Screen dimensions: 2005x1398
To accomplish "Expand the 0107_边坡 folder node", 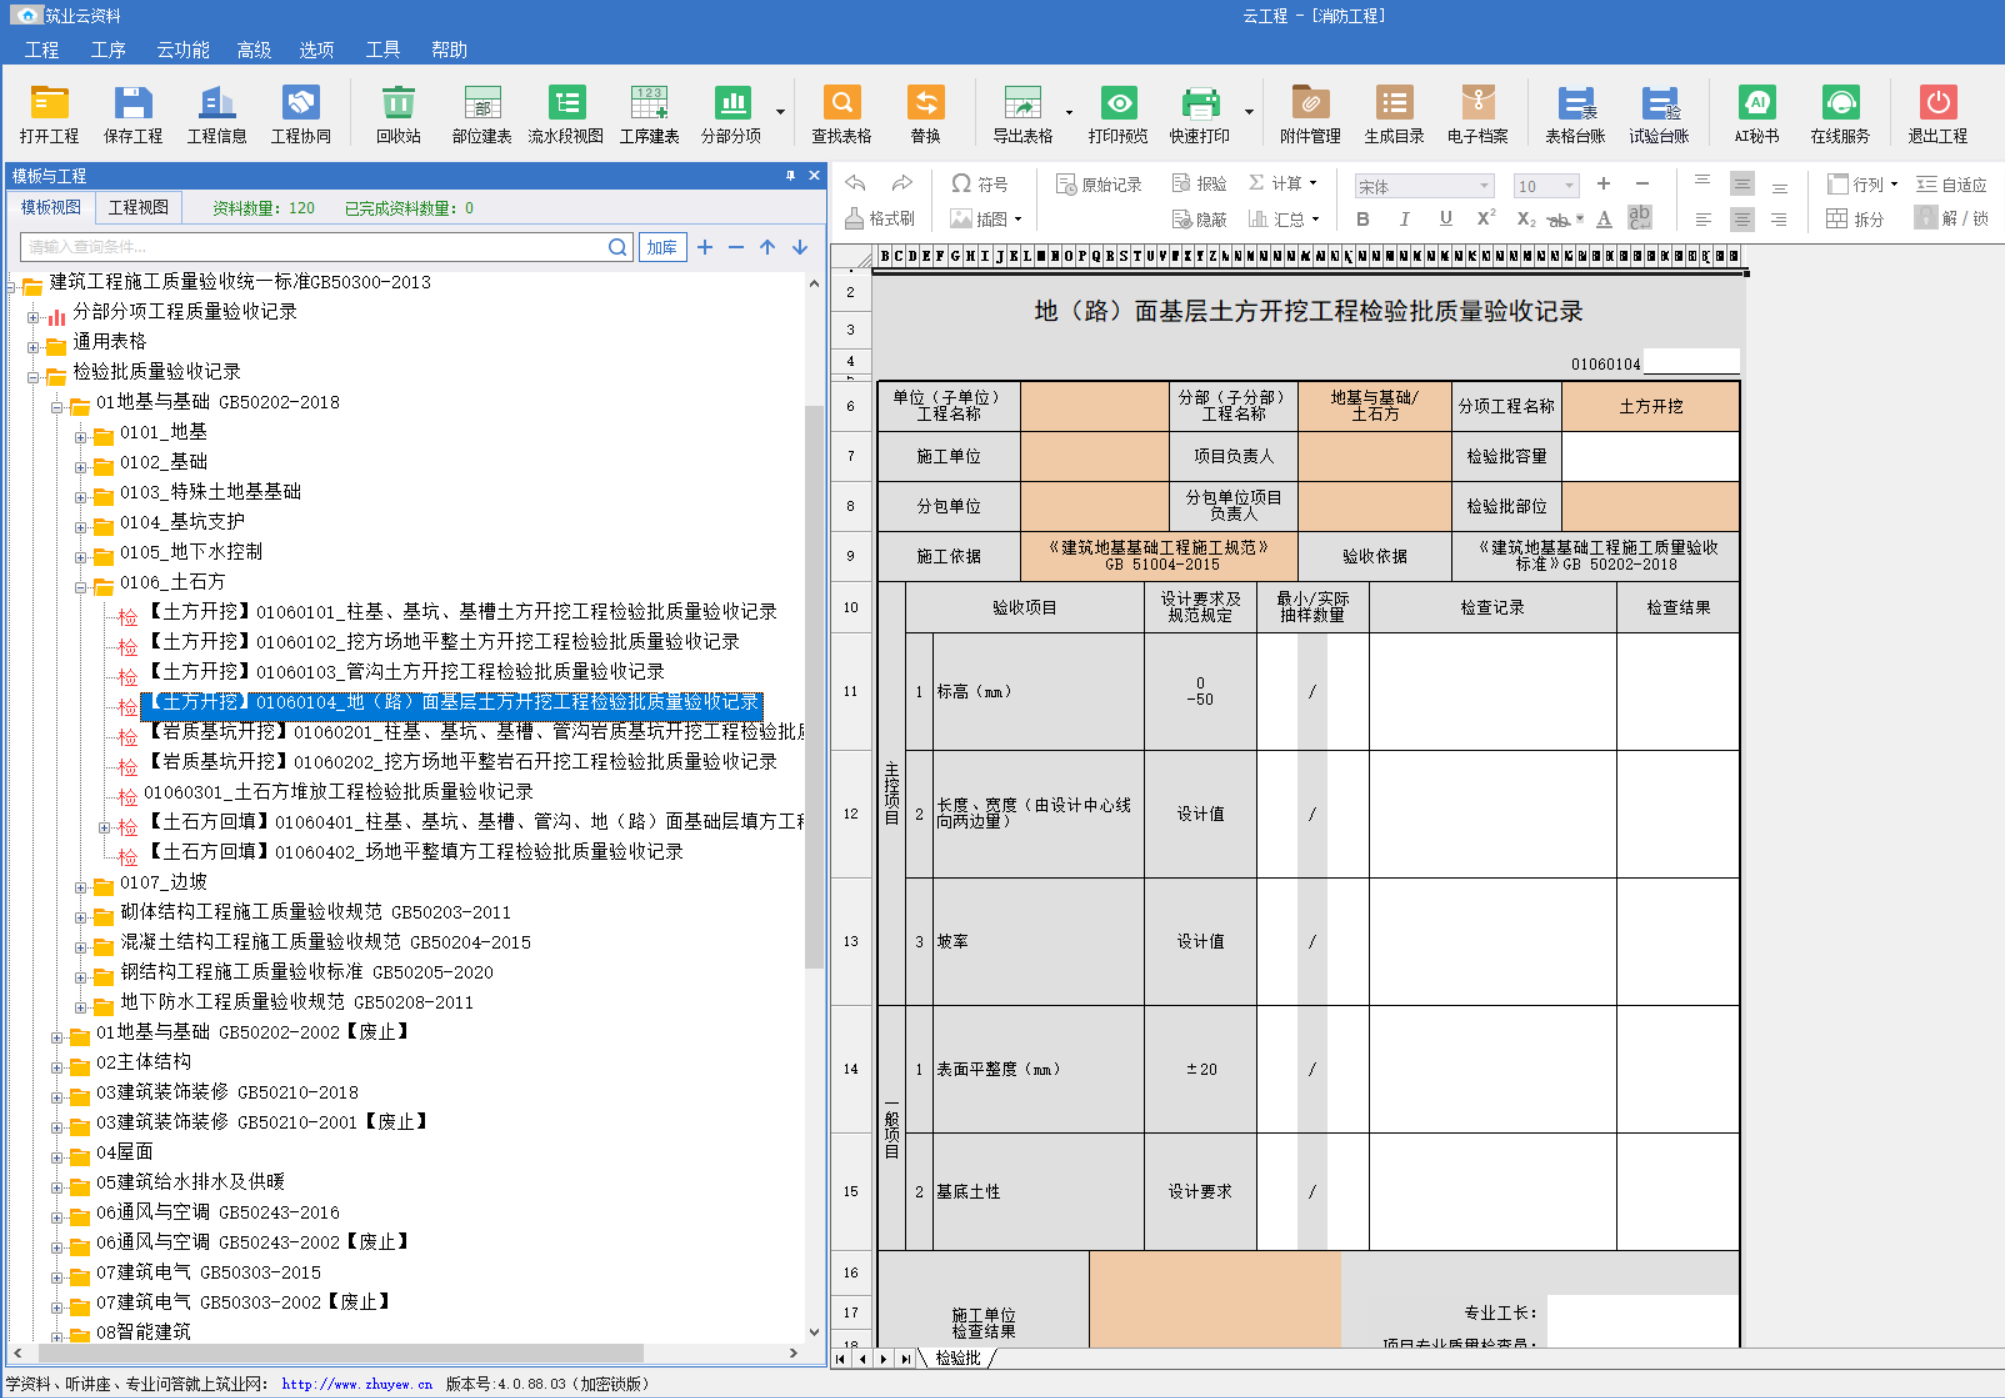I will click(80, 887).
